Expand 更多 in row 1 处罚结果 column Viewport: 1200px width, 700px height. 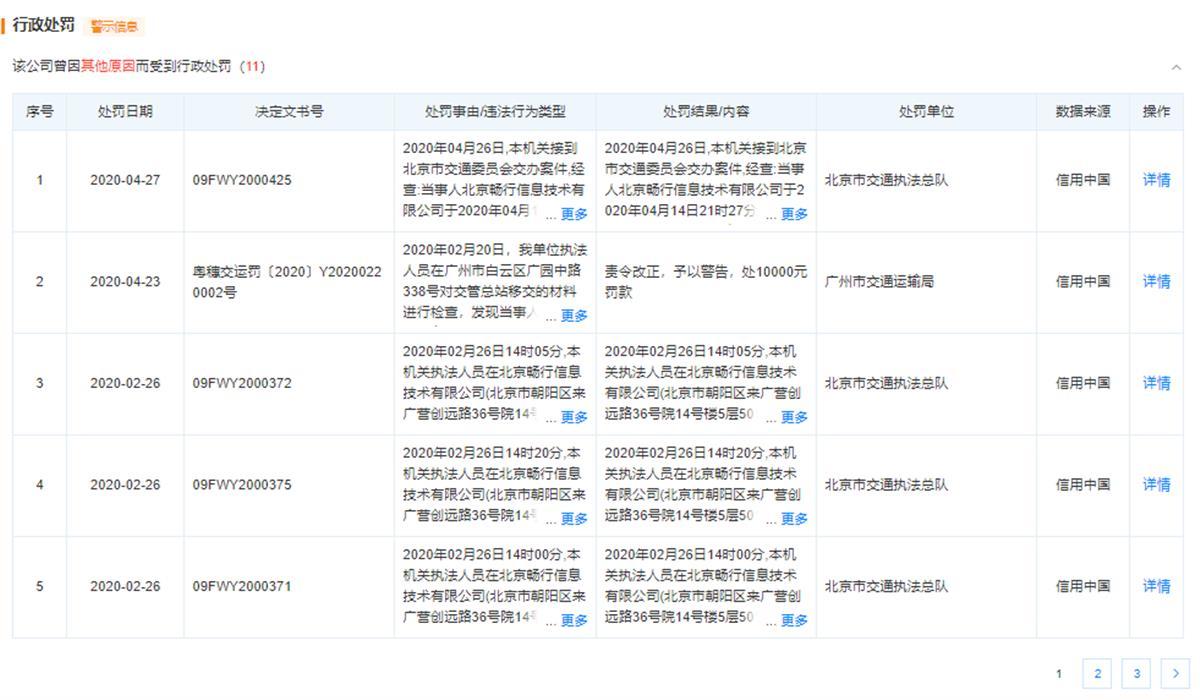tap(794, 214)
